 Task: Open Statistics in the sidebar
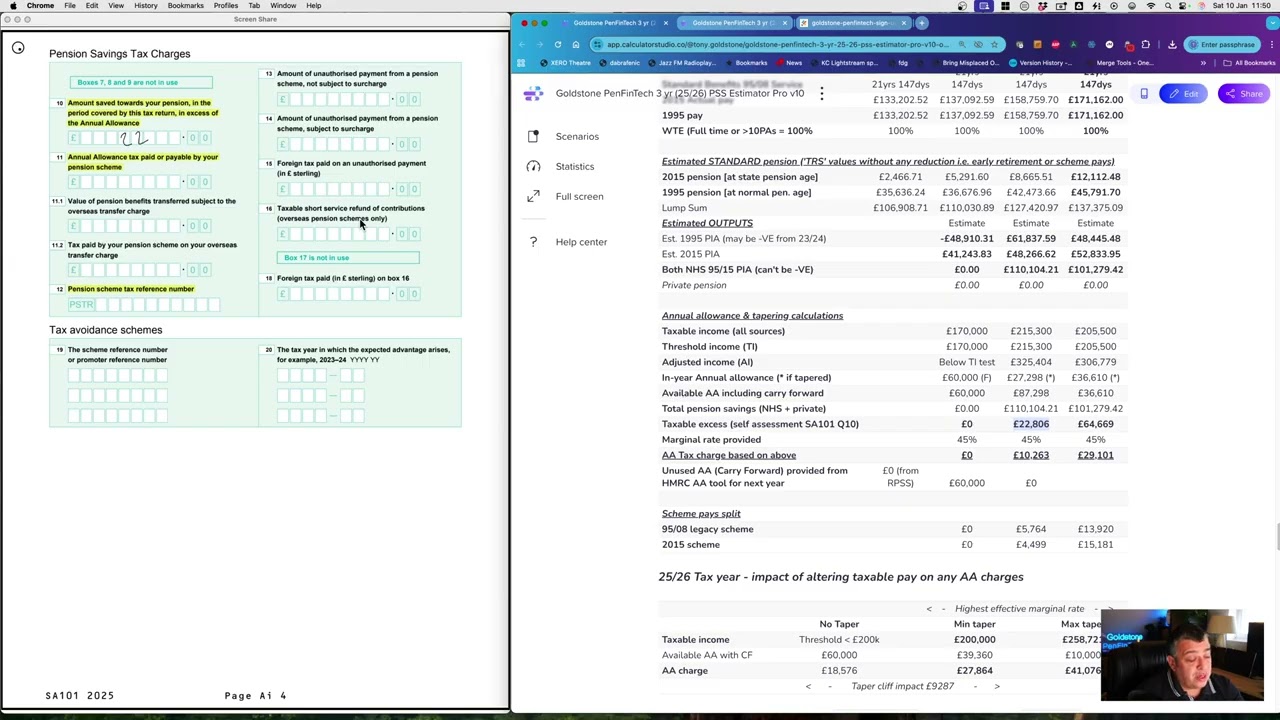click(574, 166)
